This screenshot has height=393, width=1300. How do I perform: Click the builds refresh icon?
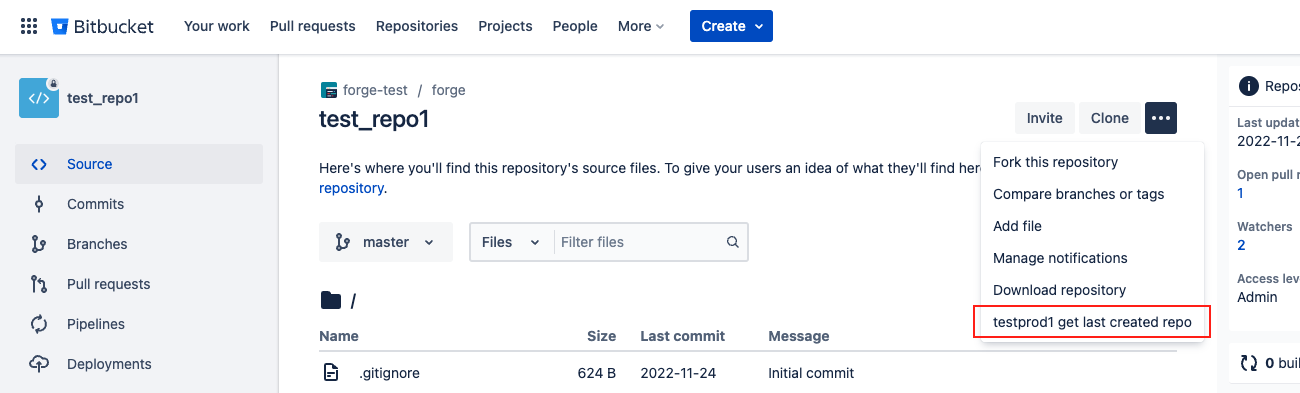[x=1248, y=363]
